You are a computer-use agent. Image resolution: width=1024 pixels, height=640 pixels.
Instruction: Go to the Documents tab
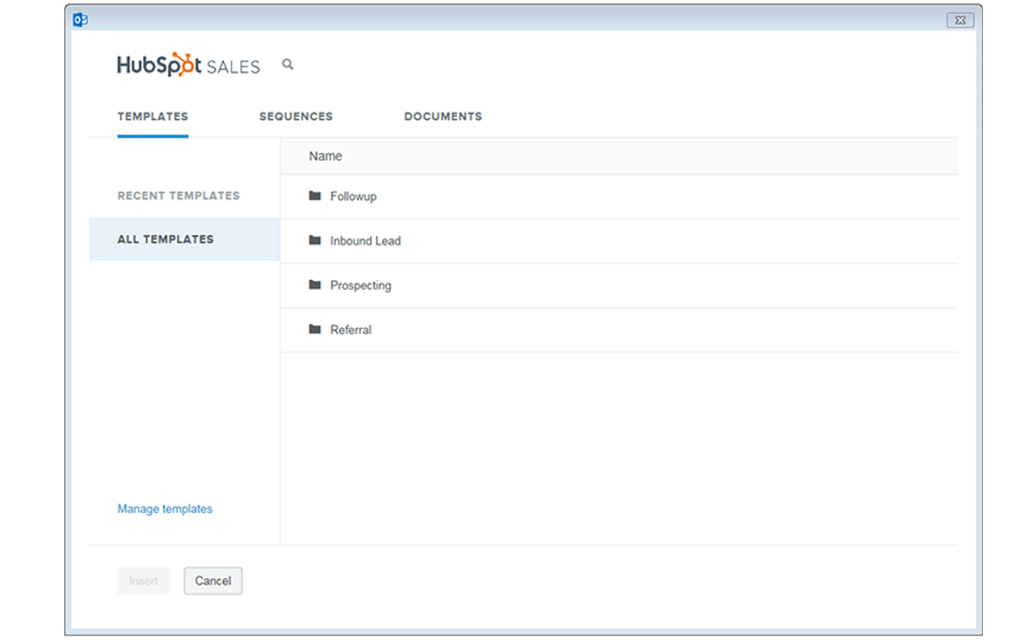tap(443, 117)
